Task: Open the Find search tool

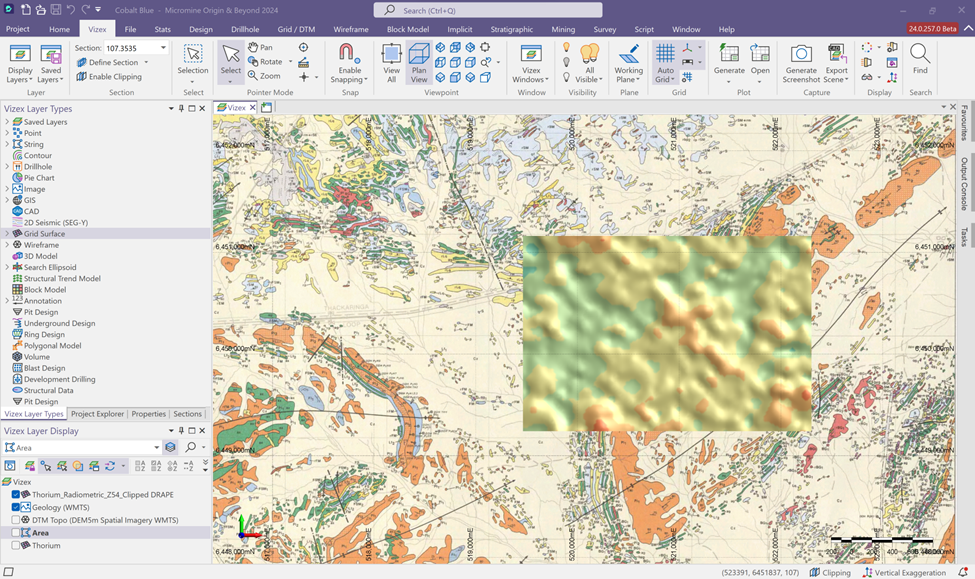Action: point(919,54)
